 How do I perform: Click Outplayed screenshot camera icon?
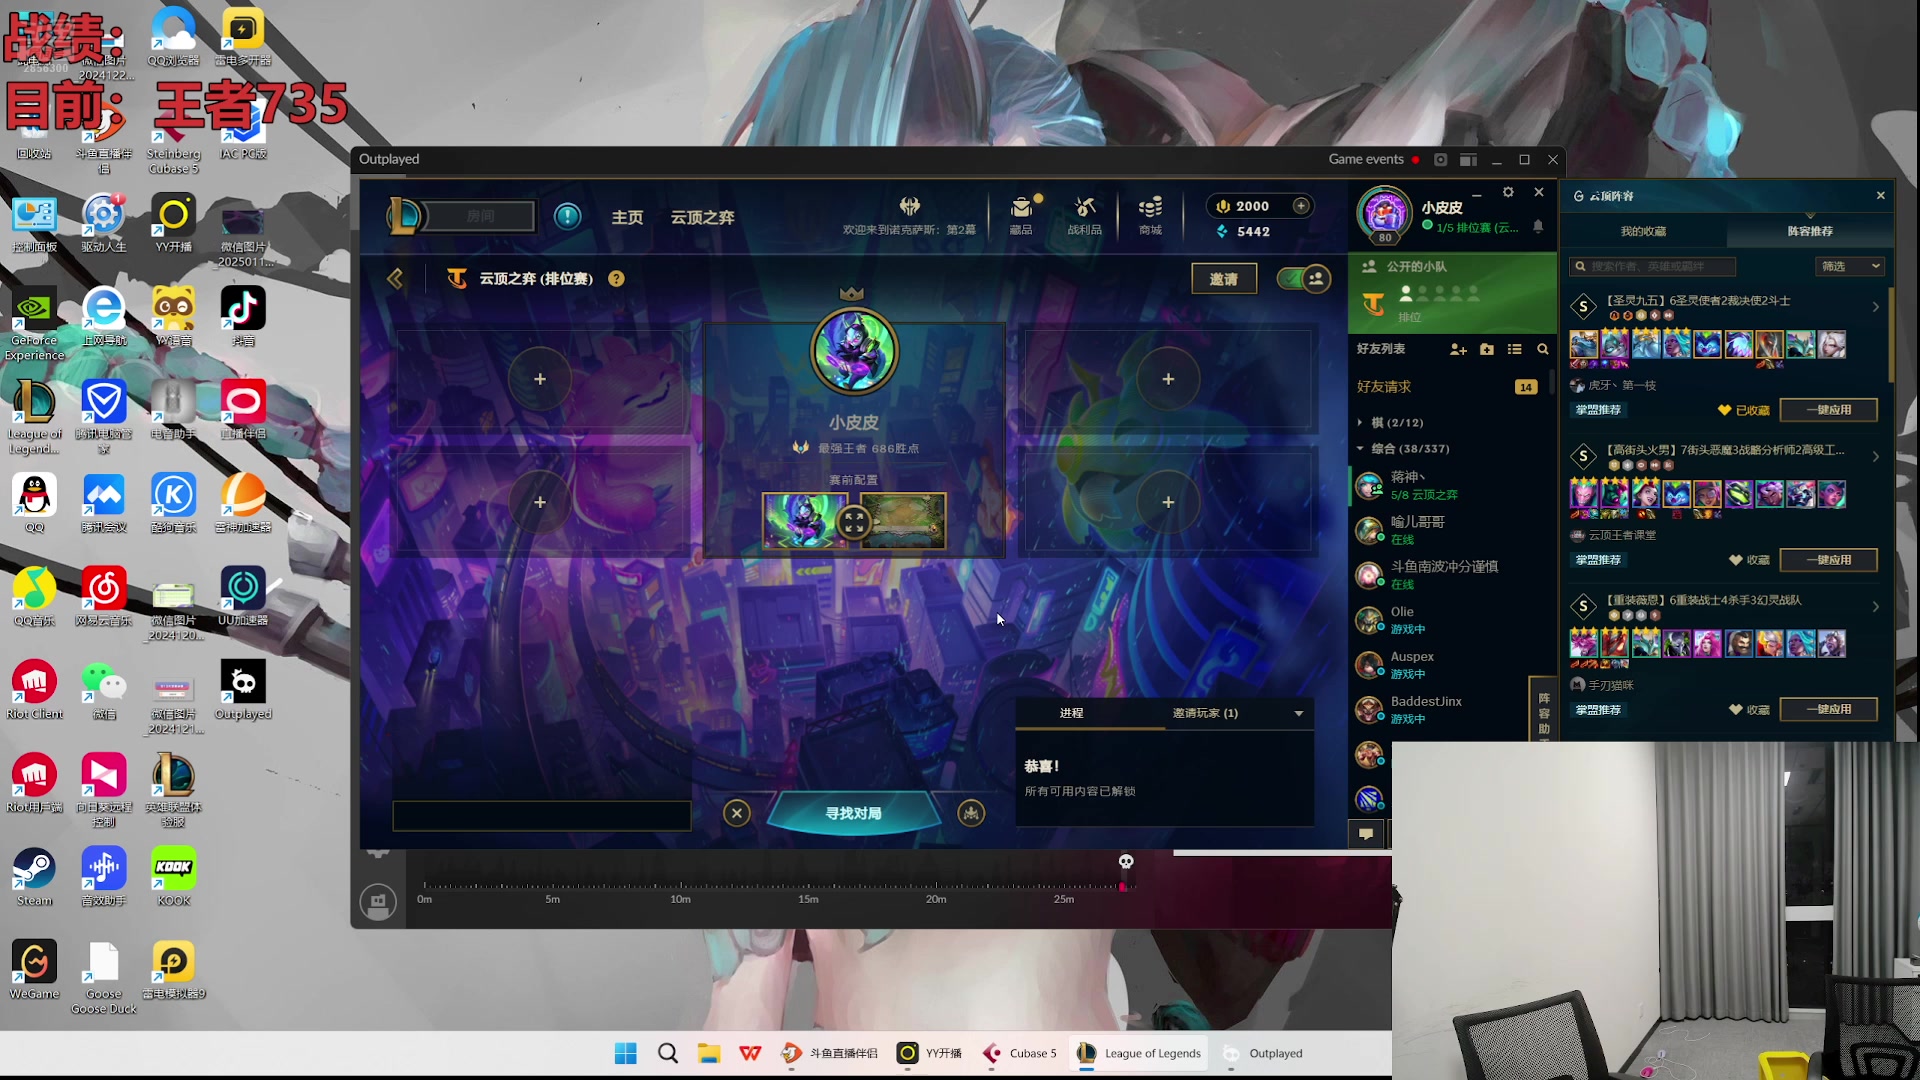pyautogui.click(x=1440, y=160)
